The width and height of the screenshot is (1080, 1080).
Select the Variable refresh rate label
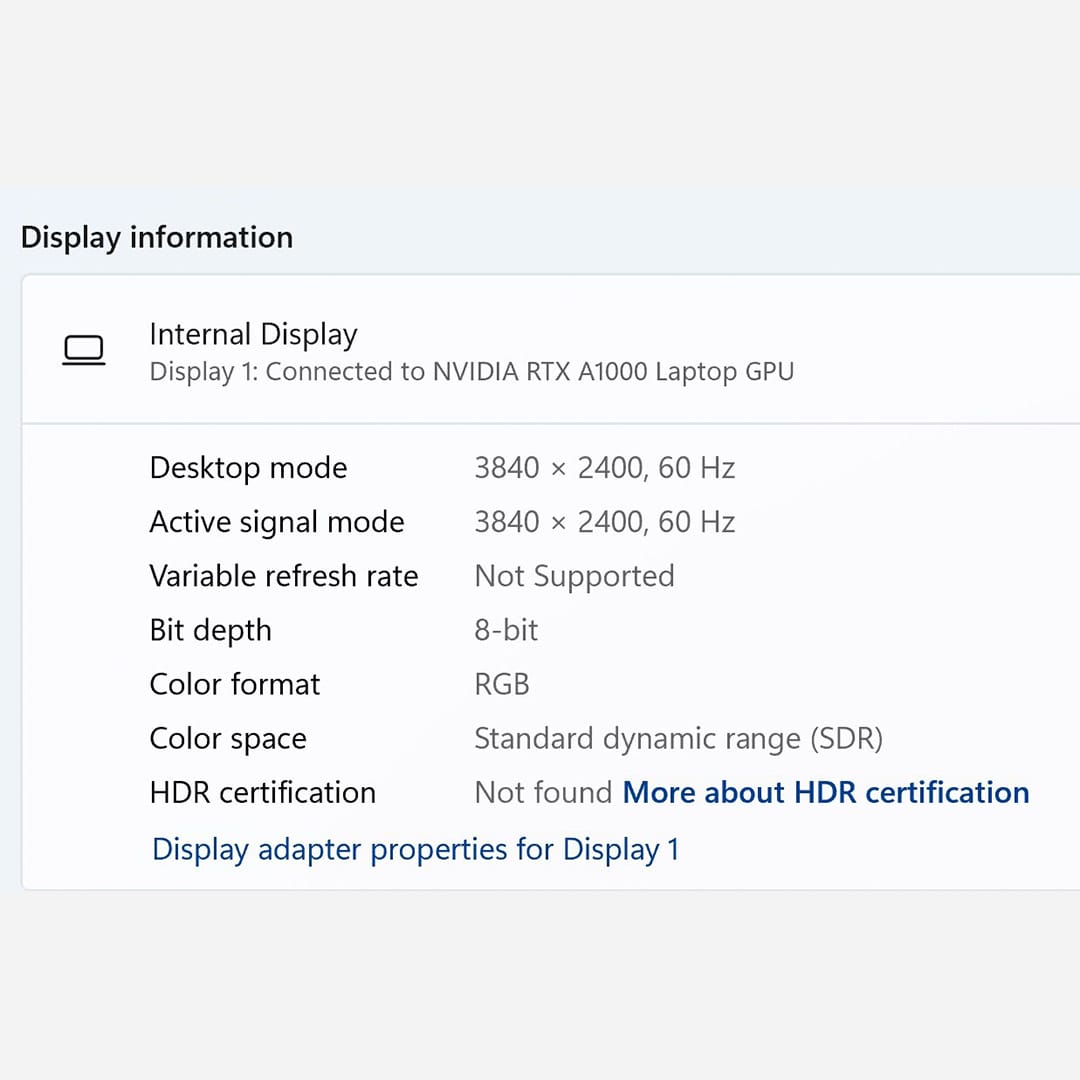coord(284,577)
